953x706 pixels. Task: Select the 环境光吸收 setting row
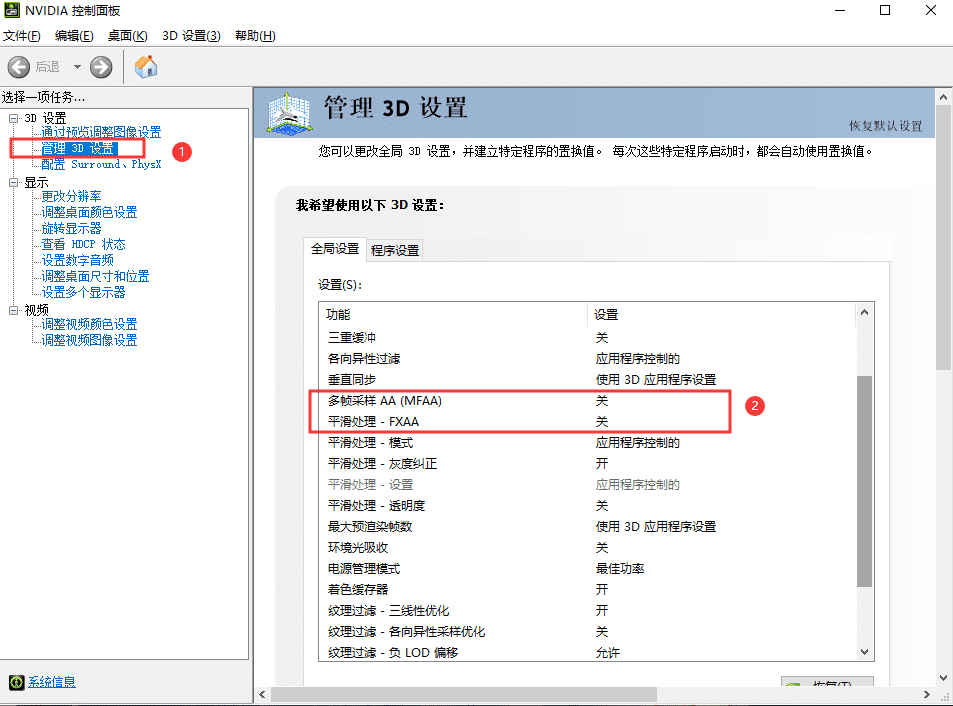(587, 547)
